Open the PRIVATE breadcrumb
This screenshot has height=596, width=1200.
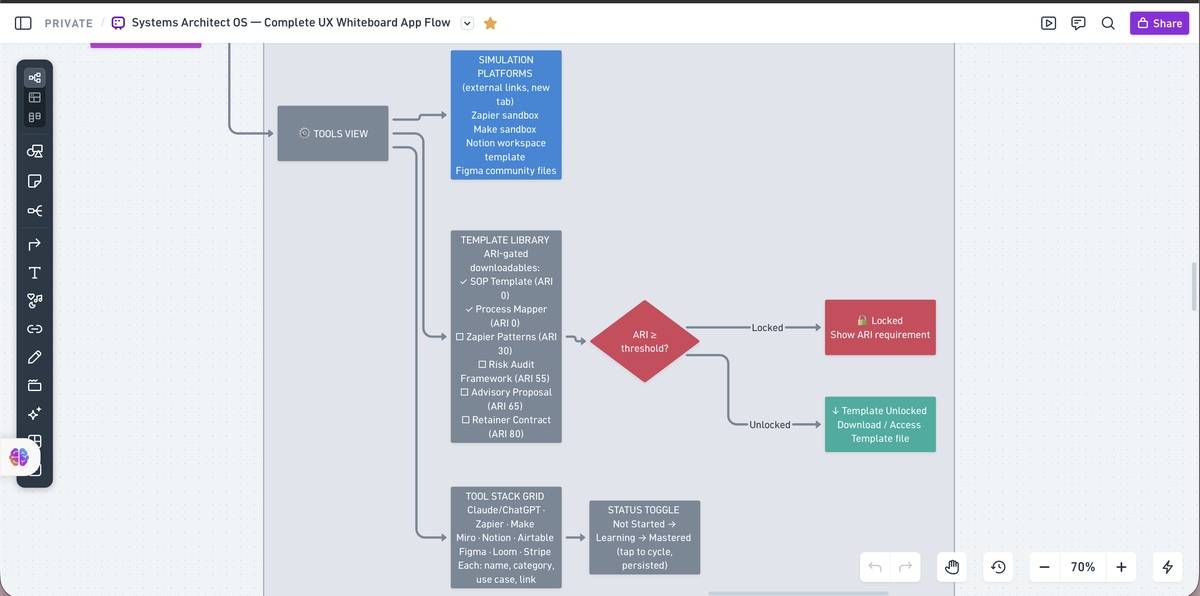point(68,23)
